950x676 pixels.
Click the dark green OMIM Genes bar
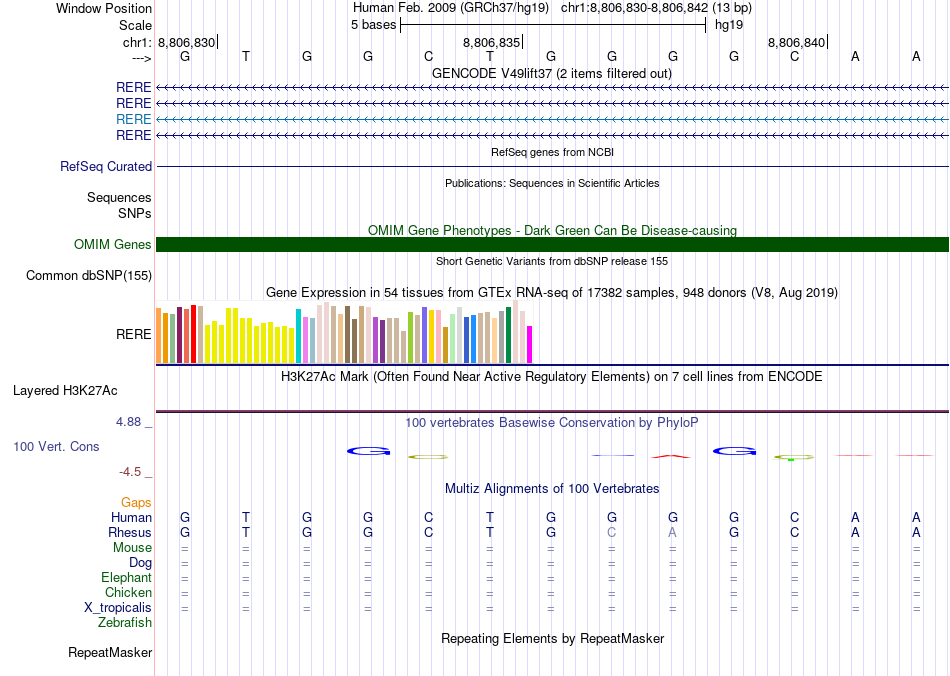coord(552,244)
